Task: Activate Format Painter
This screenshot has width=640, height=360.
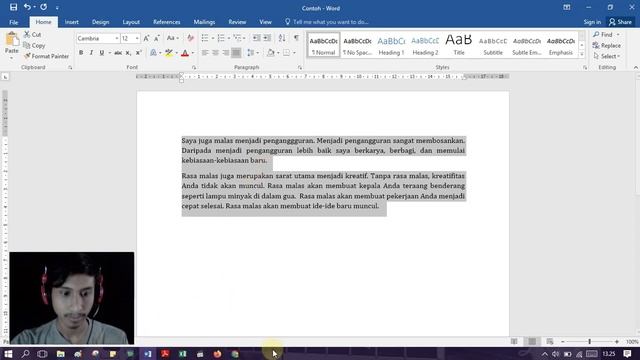Action: [x=46, y=56]
